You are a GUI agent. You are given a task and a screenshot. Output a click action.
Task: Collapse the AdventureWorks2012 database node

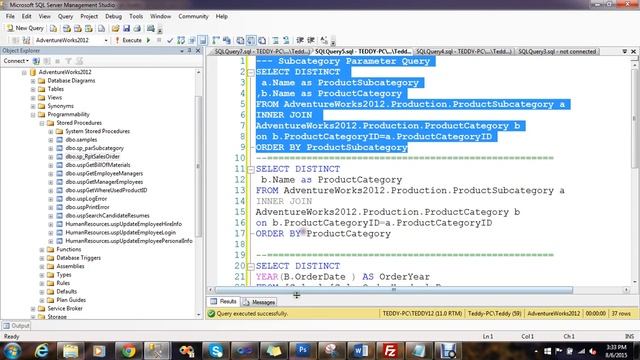(x=24, y=72)
